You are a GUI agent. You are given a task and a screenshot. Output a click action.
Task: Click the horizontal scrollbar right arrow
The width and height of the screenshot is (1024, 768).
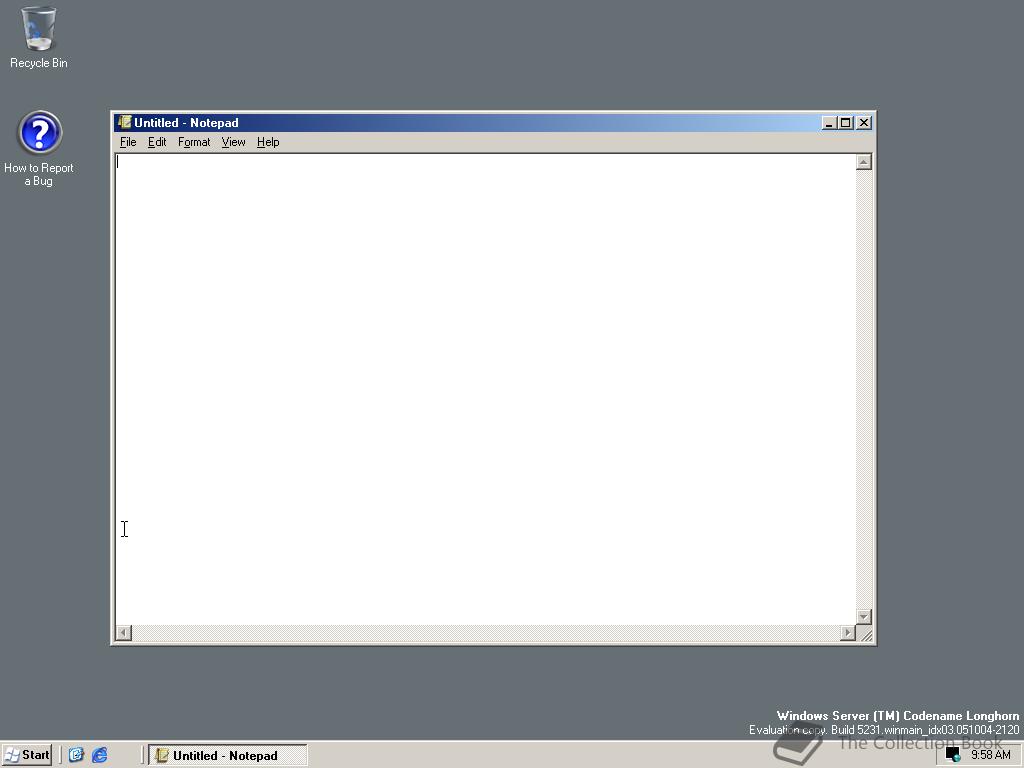(848, 632)
